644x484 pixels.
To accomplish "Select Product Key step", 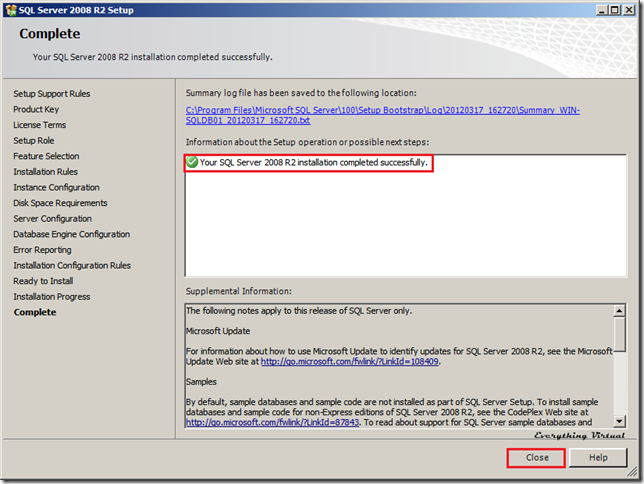I will [x=36, y=109].
